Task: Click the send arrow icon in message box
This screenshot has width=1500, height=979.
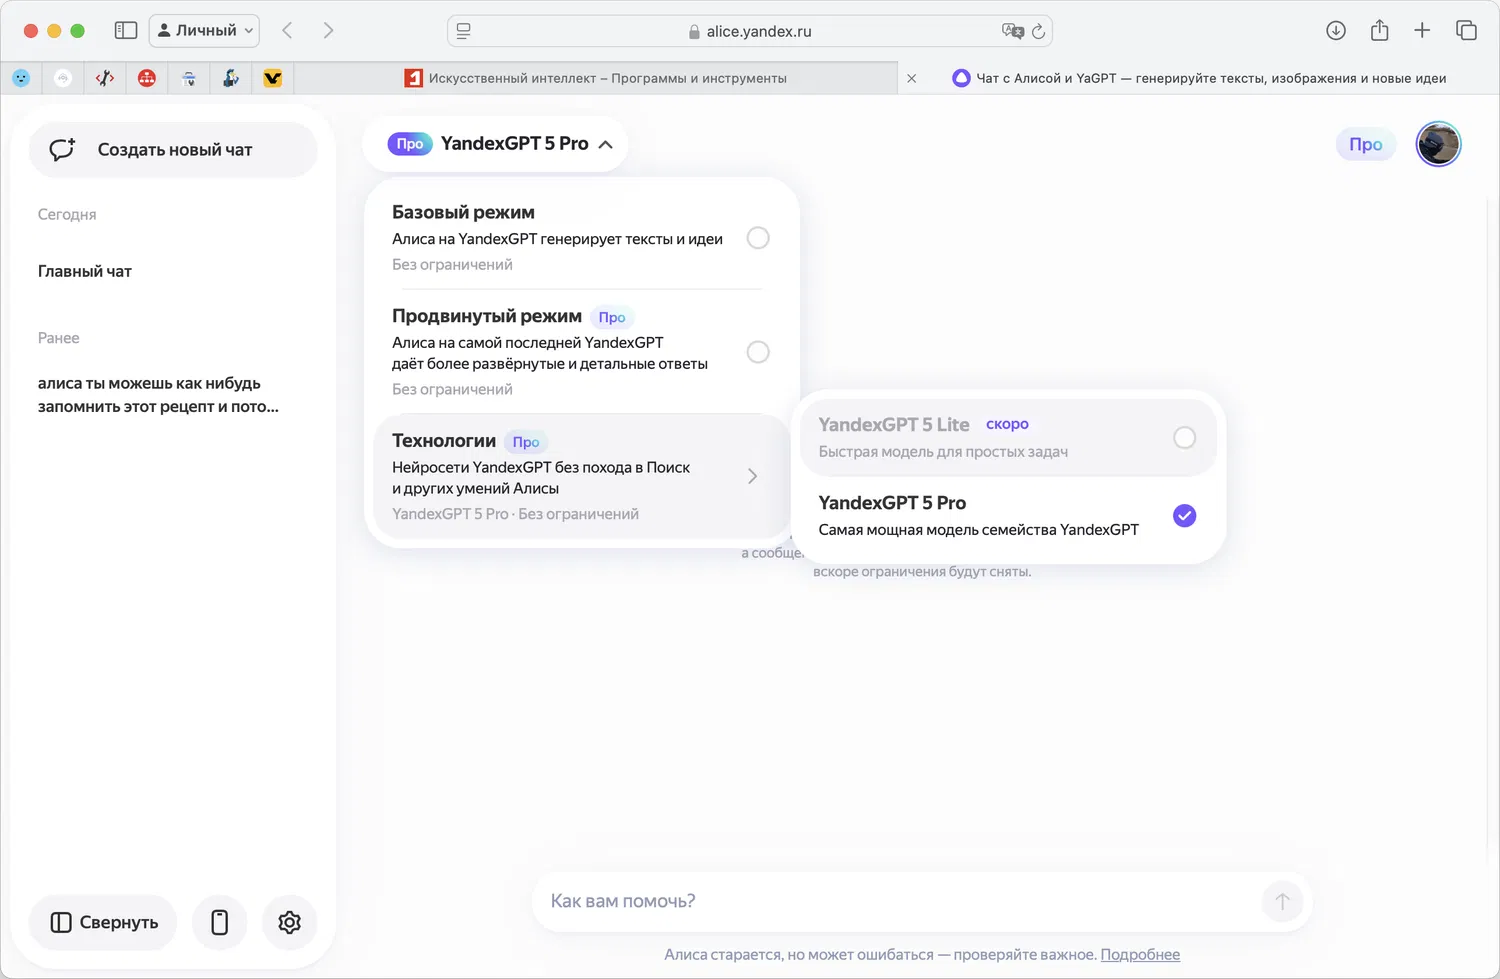Action: pos(1282,901)
